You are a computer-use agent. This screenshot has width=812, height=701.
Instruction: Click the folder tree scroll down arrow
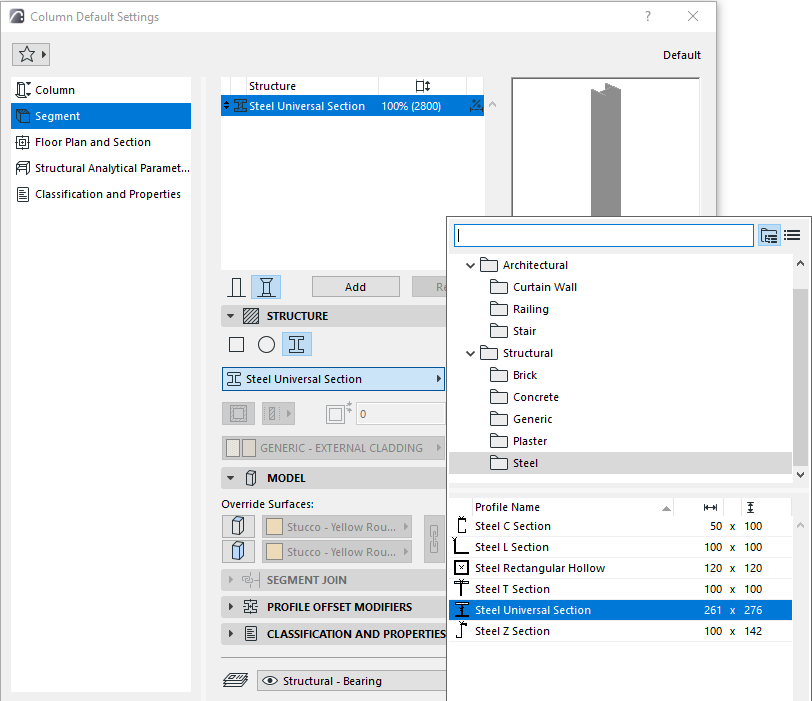coord(801,475)
